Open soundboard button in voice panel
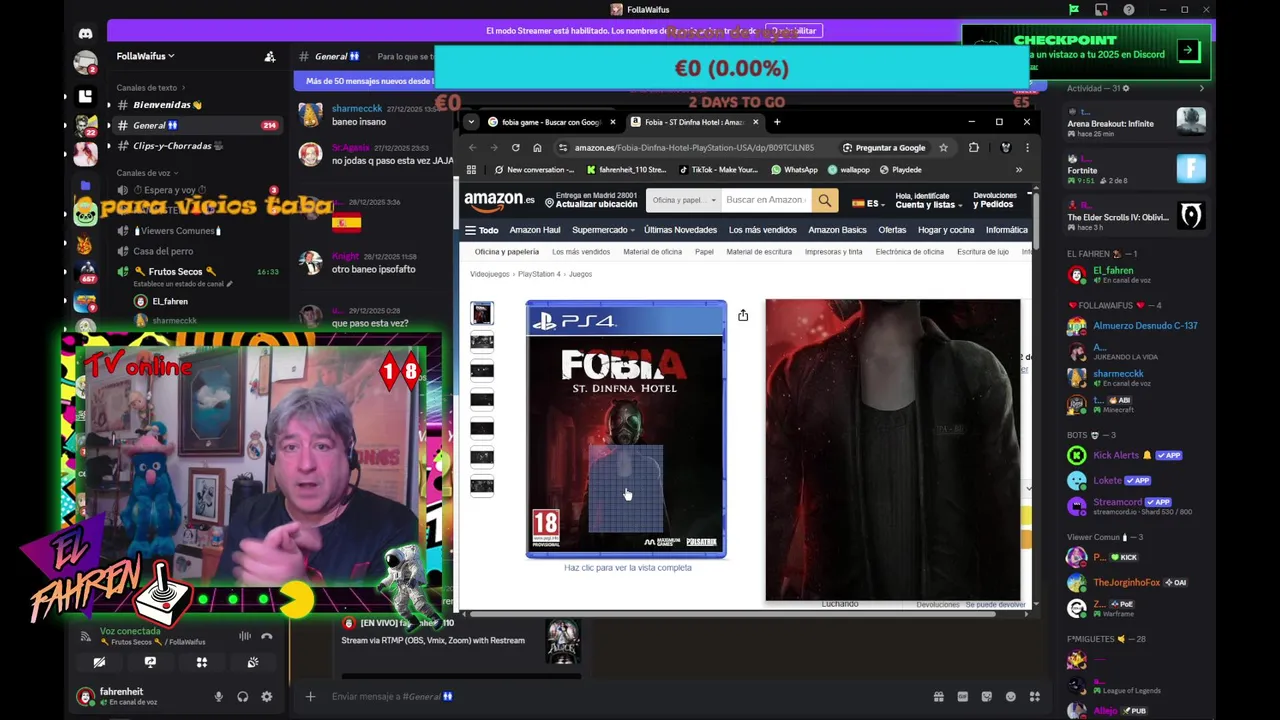The image size is (1280, 720). (x=253, y=662)
